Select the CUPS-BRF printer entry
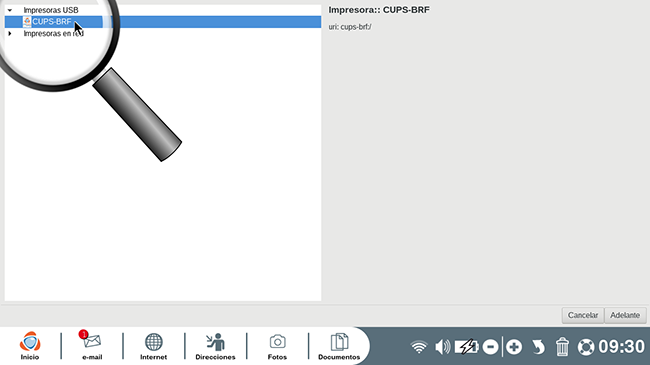Screen dimensions: 650x365 [163, 22]
